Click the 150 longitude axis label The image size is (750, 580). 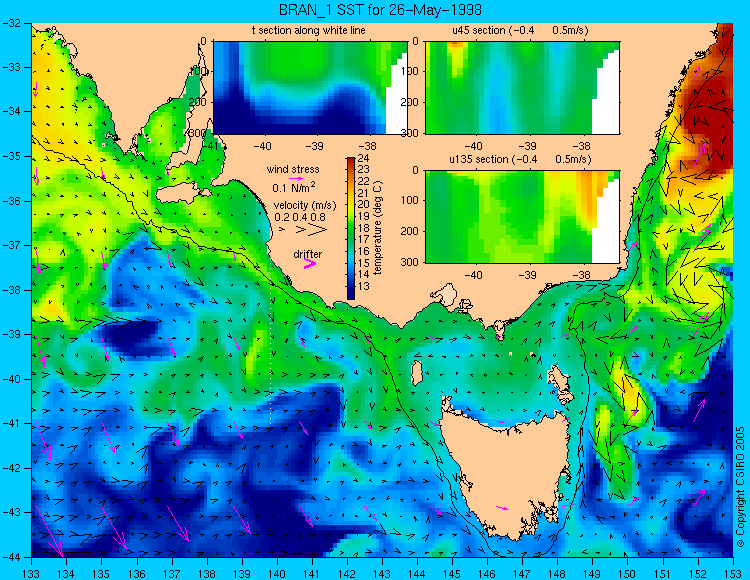(x=628, y=572)
